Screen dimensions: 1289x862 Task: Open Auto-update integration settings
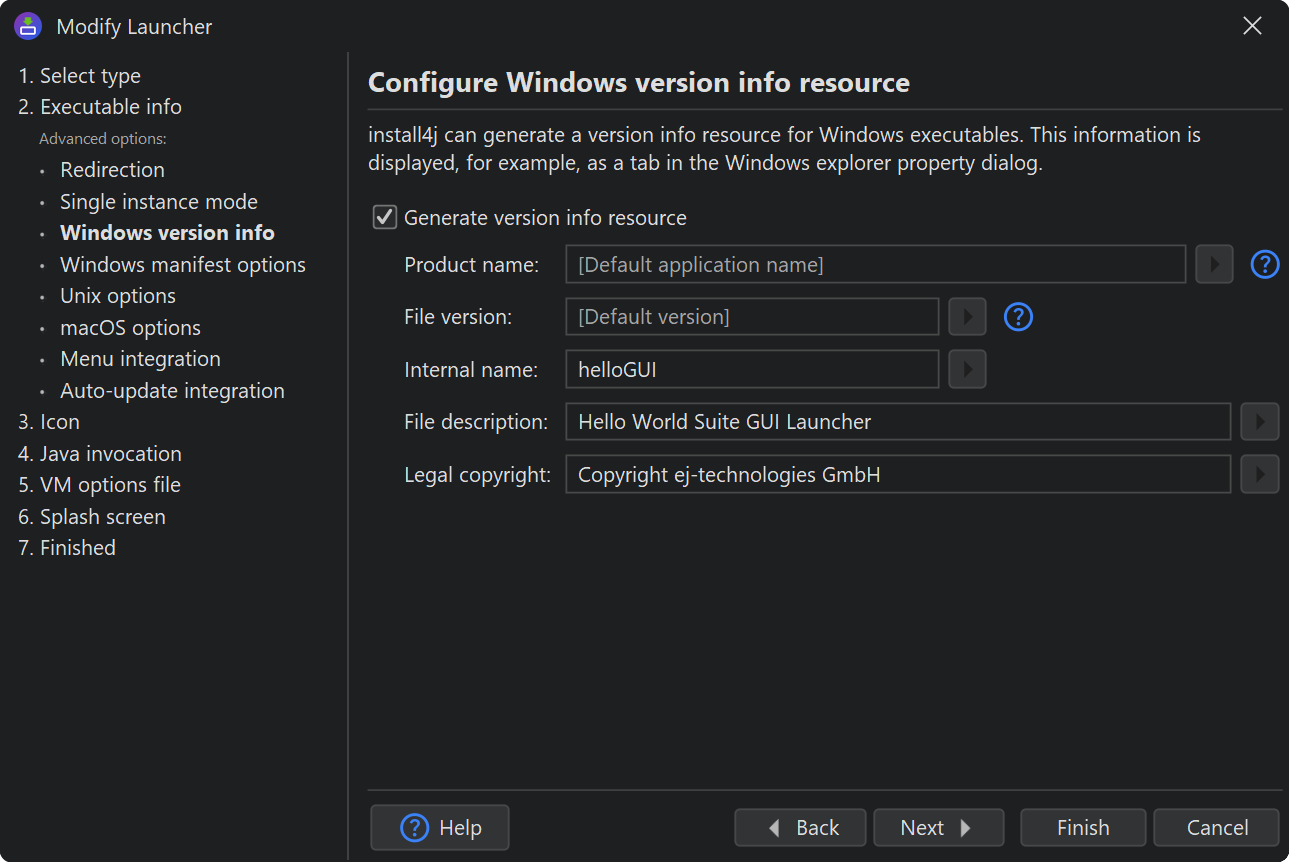pyautogui.click(x=172, y=391)
